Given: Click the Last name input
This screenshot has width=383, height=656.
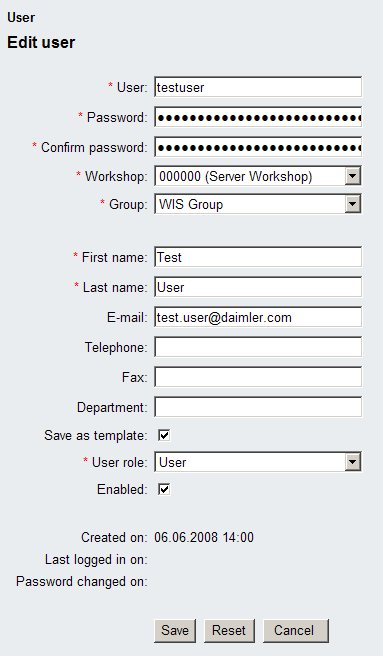Looking at the screenshot, I should pos(258,287).
